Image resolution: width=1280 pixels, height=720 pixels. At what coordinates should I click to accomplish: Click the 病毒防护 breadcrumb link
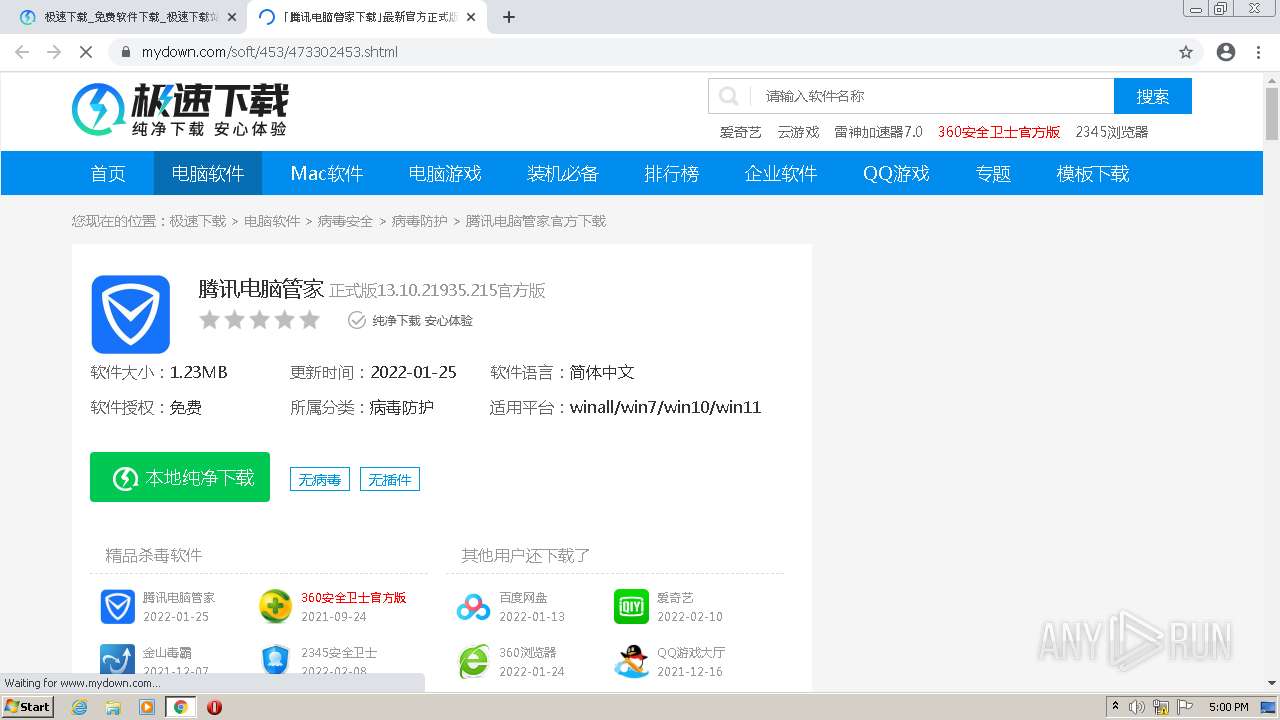point(419,221)
